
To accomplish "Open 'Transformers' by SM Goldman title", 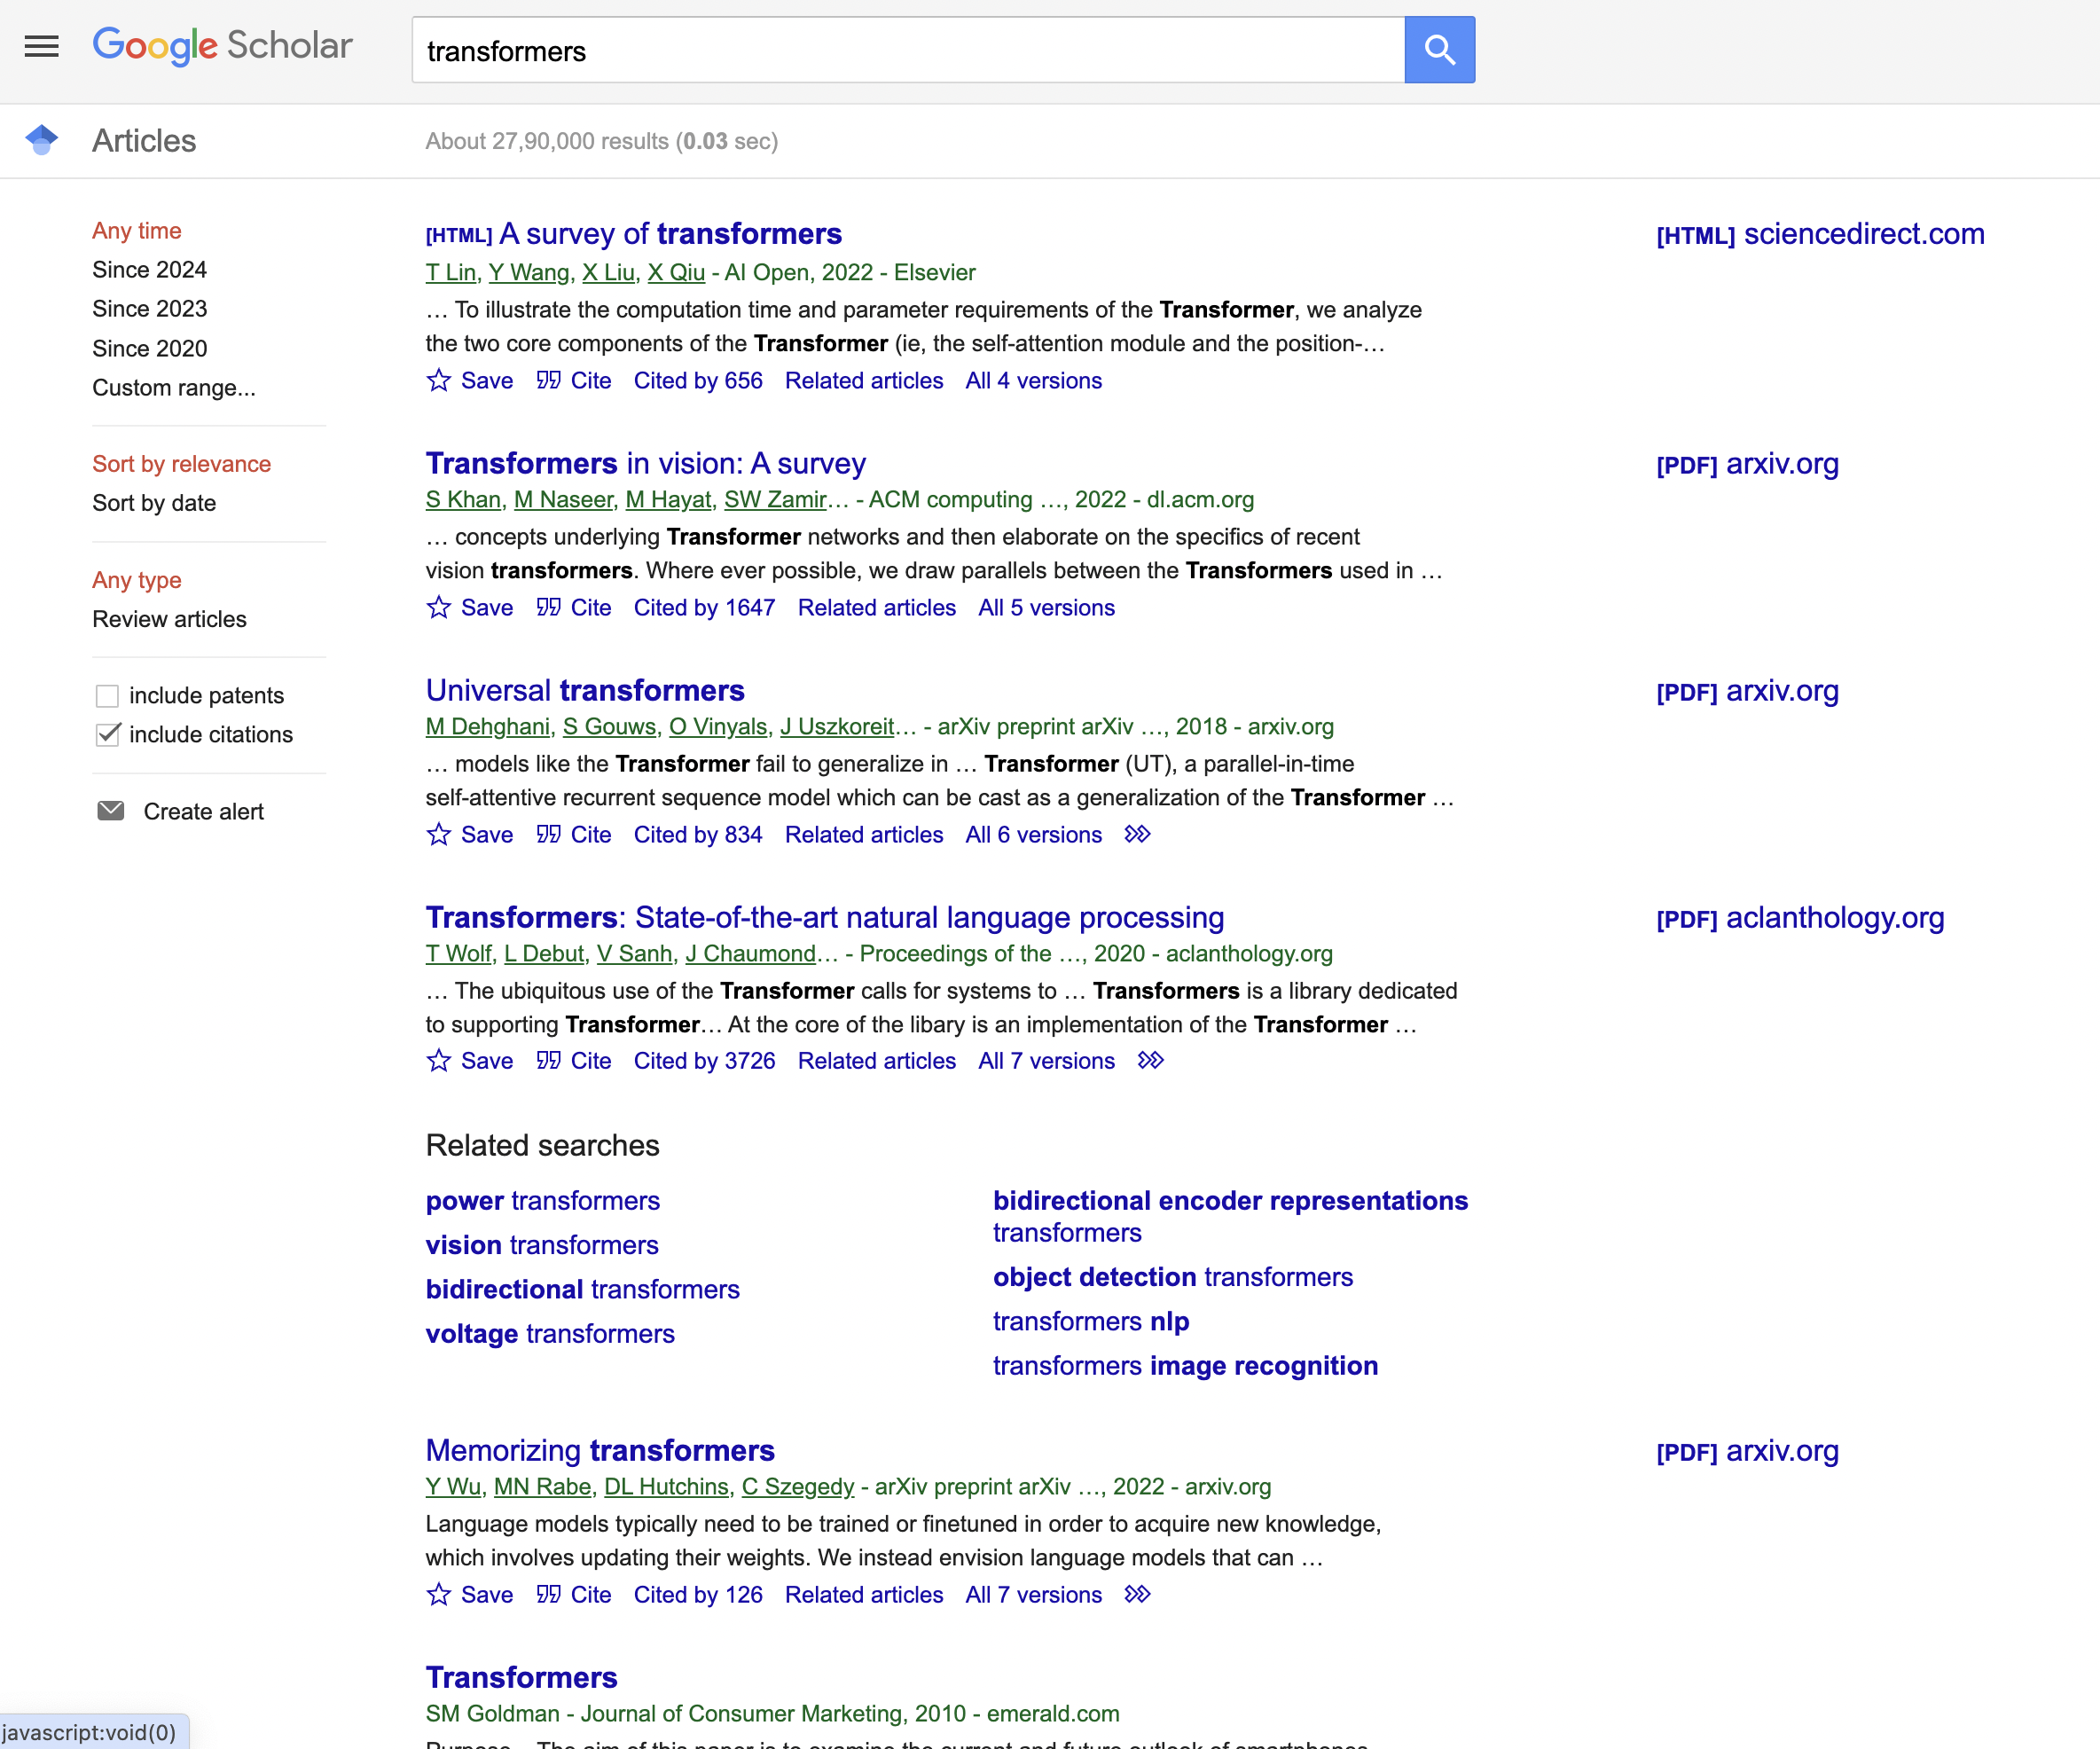I will (x=522, y=1678).
